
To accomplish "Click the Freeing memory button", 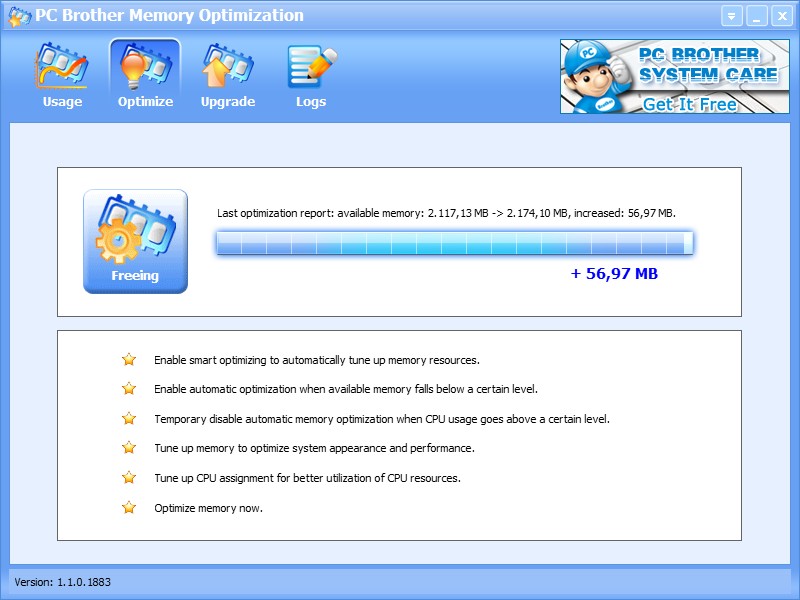I will 135,241.
